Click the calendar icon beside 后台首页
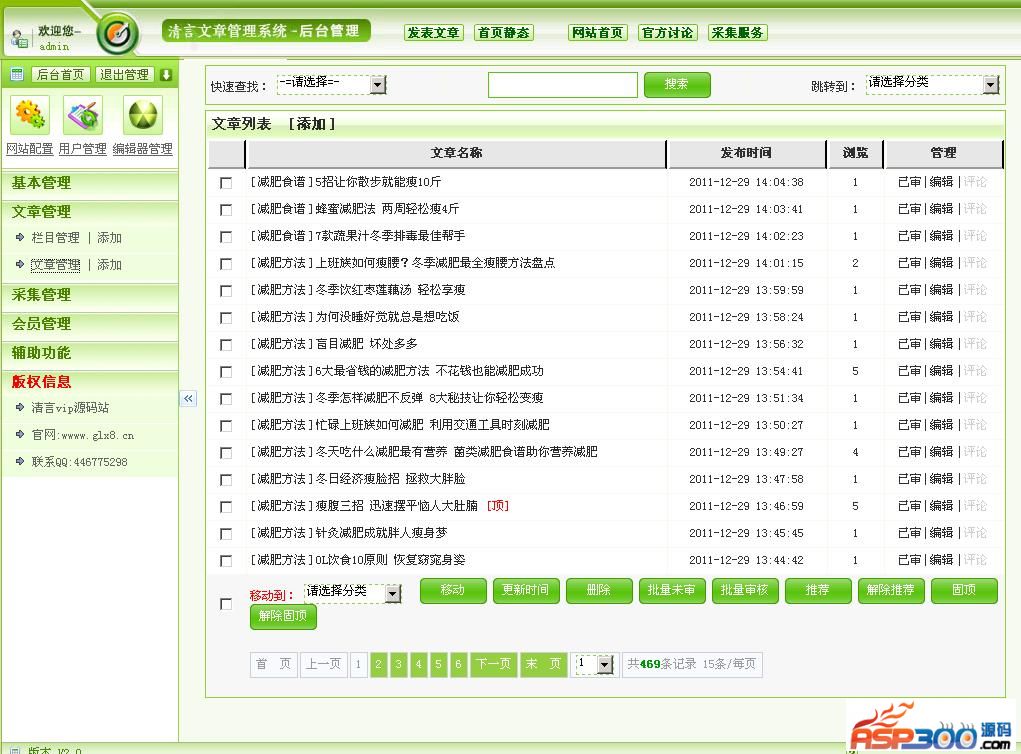 (17, 74)
